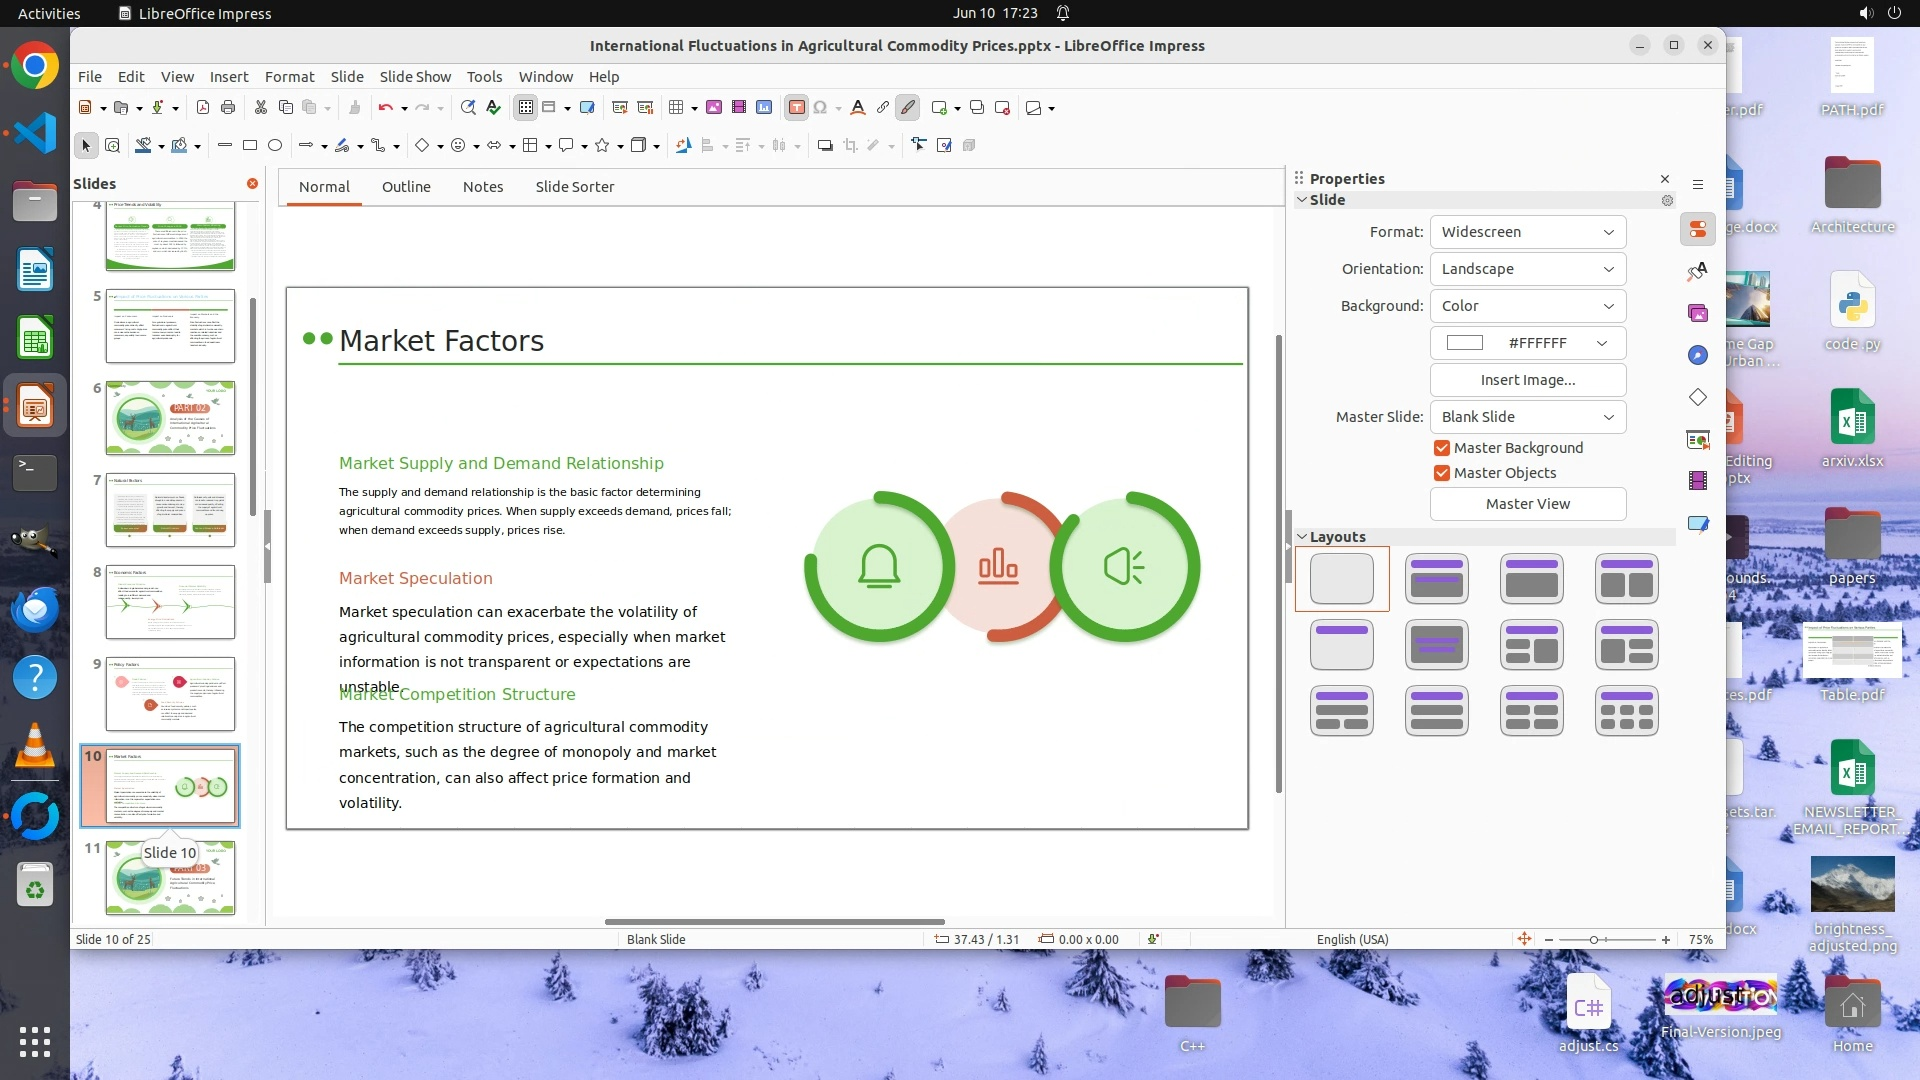Click the Insert Chart toolbar icon

(764, 108)
